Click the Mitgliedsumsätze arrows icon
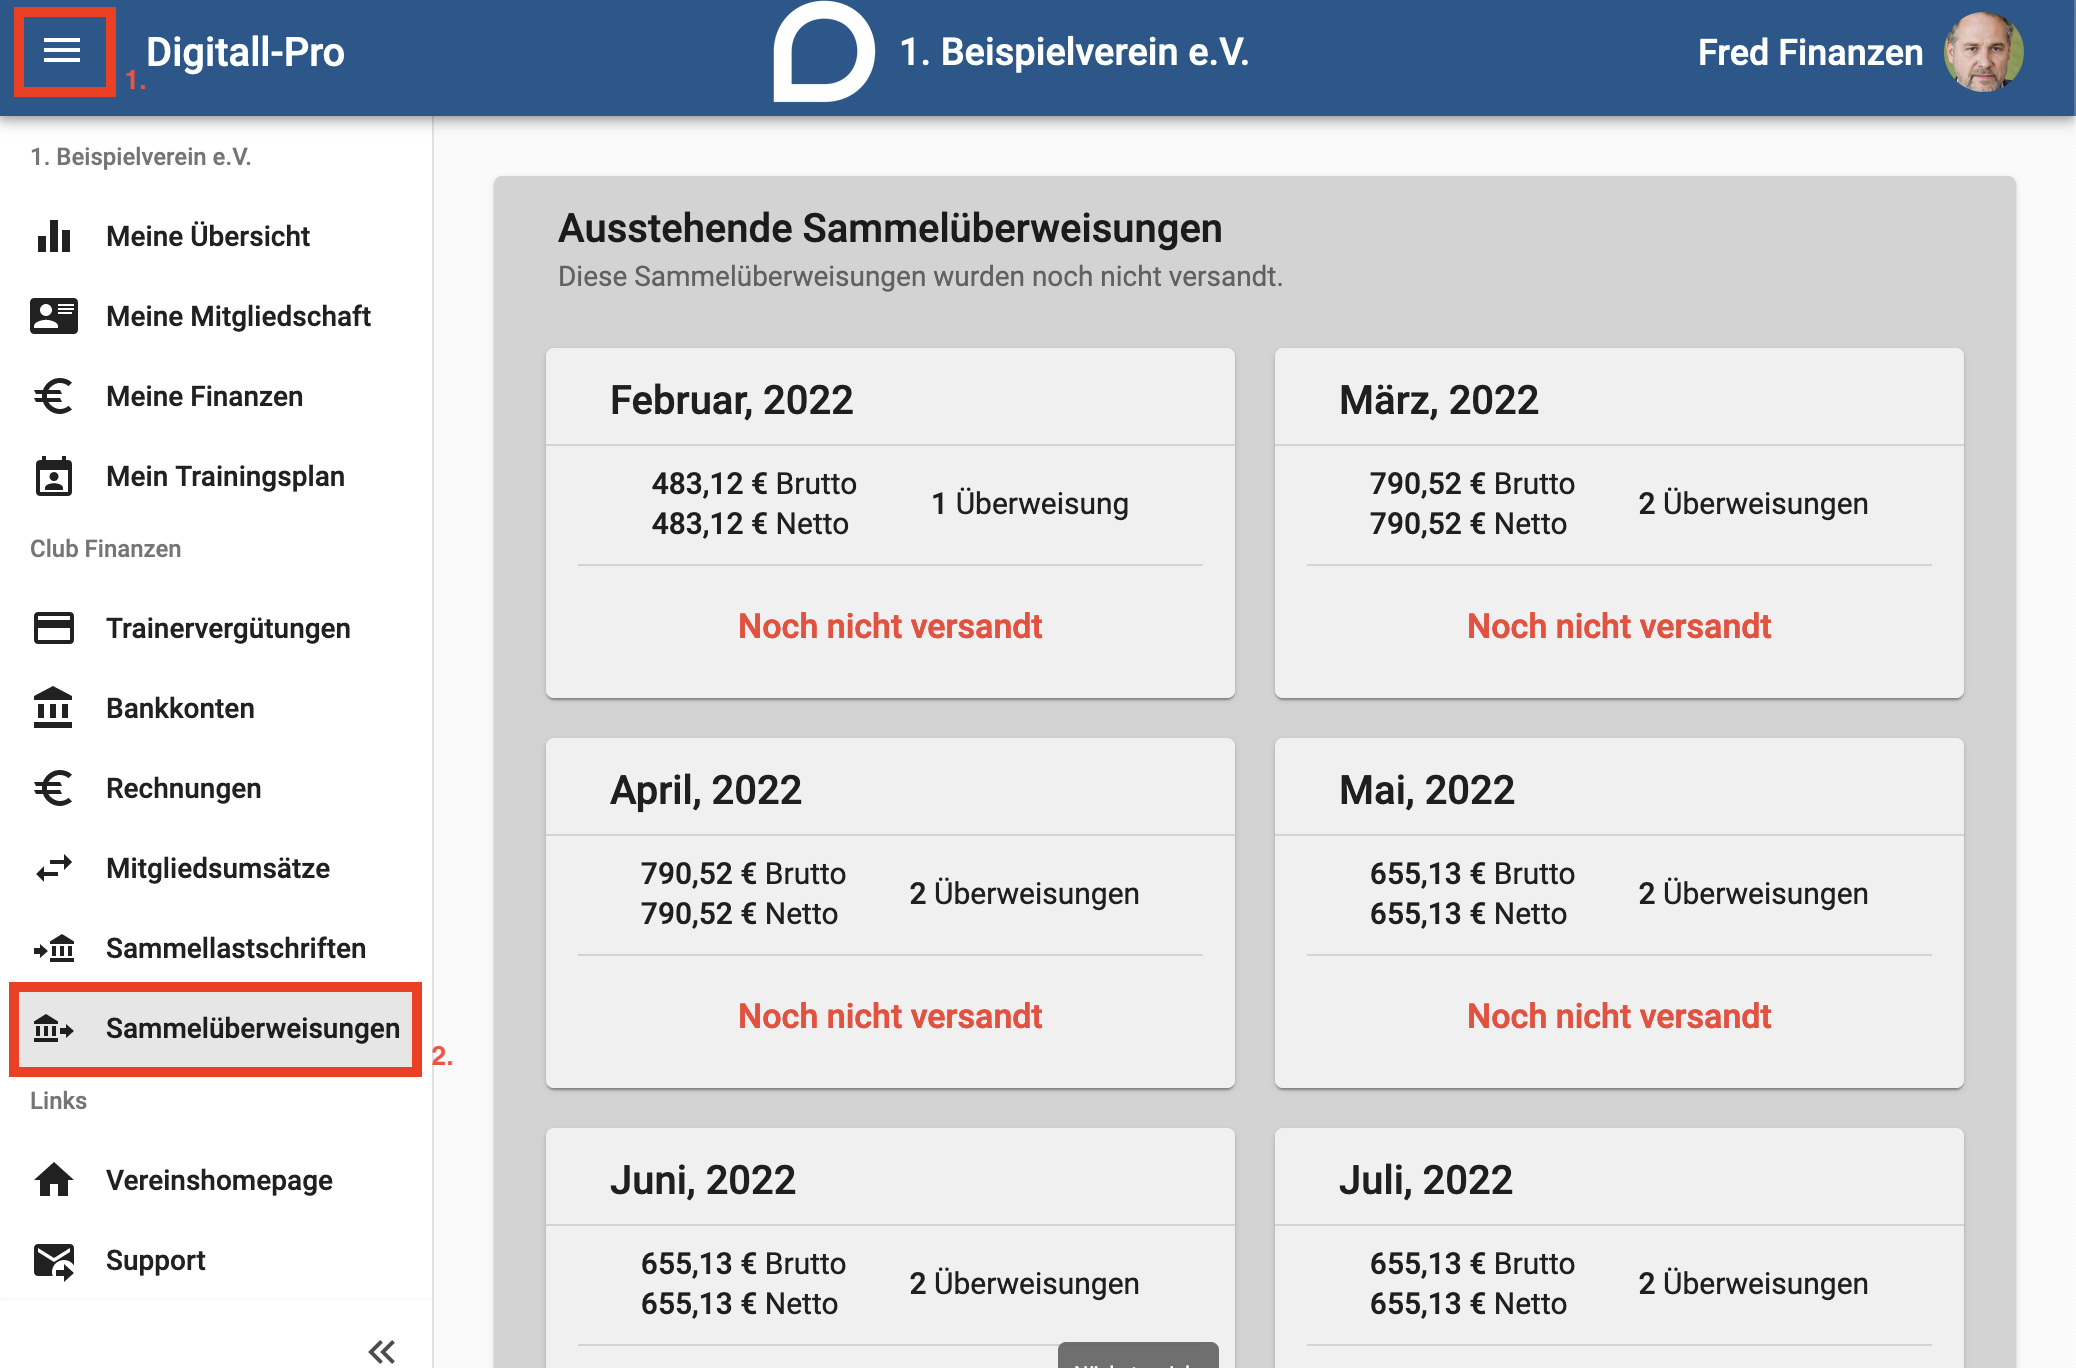Screen dimensions: 2076x1368 pyautogui.click(x=54, y=868)
